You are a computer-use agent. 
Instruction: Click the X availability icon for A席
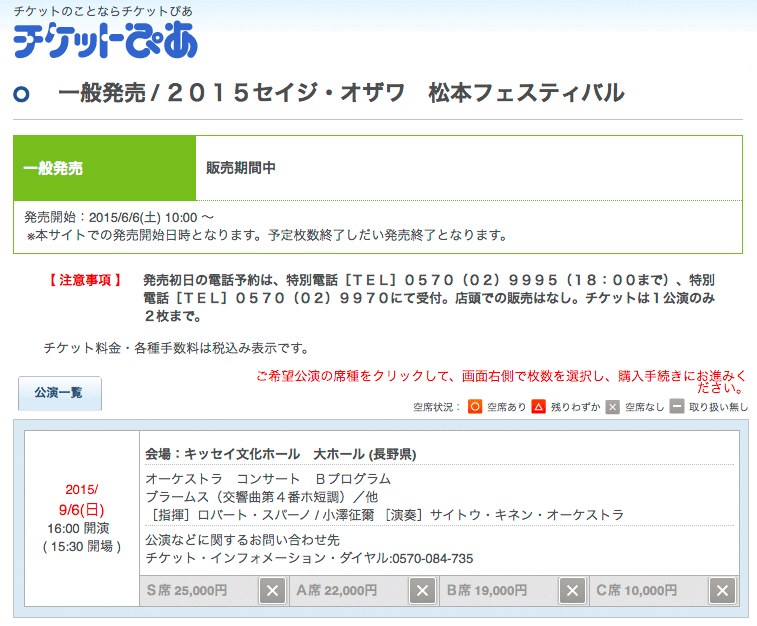(422, 591)
